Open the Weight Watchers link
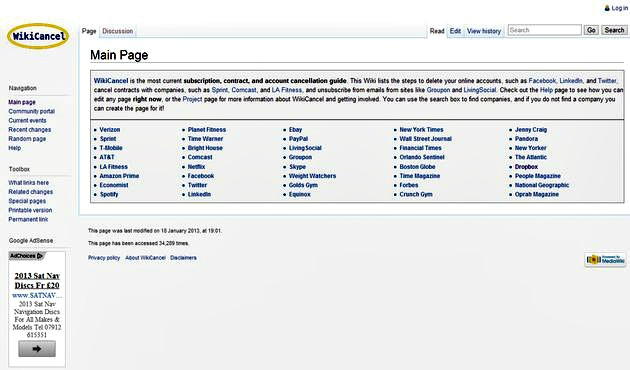 (x=313, y=176)
